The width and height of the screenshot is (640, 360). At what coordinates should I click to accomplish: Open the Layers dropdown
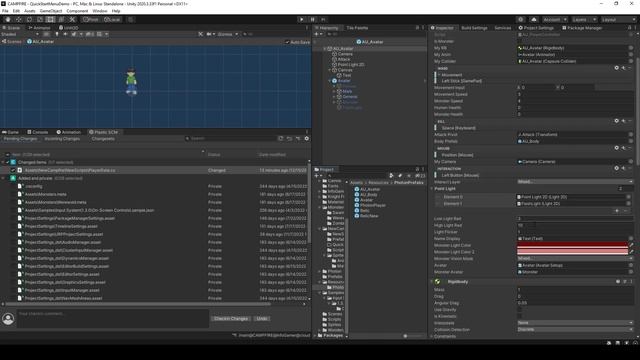tap(584, 19)
